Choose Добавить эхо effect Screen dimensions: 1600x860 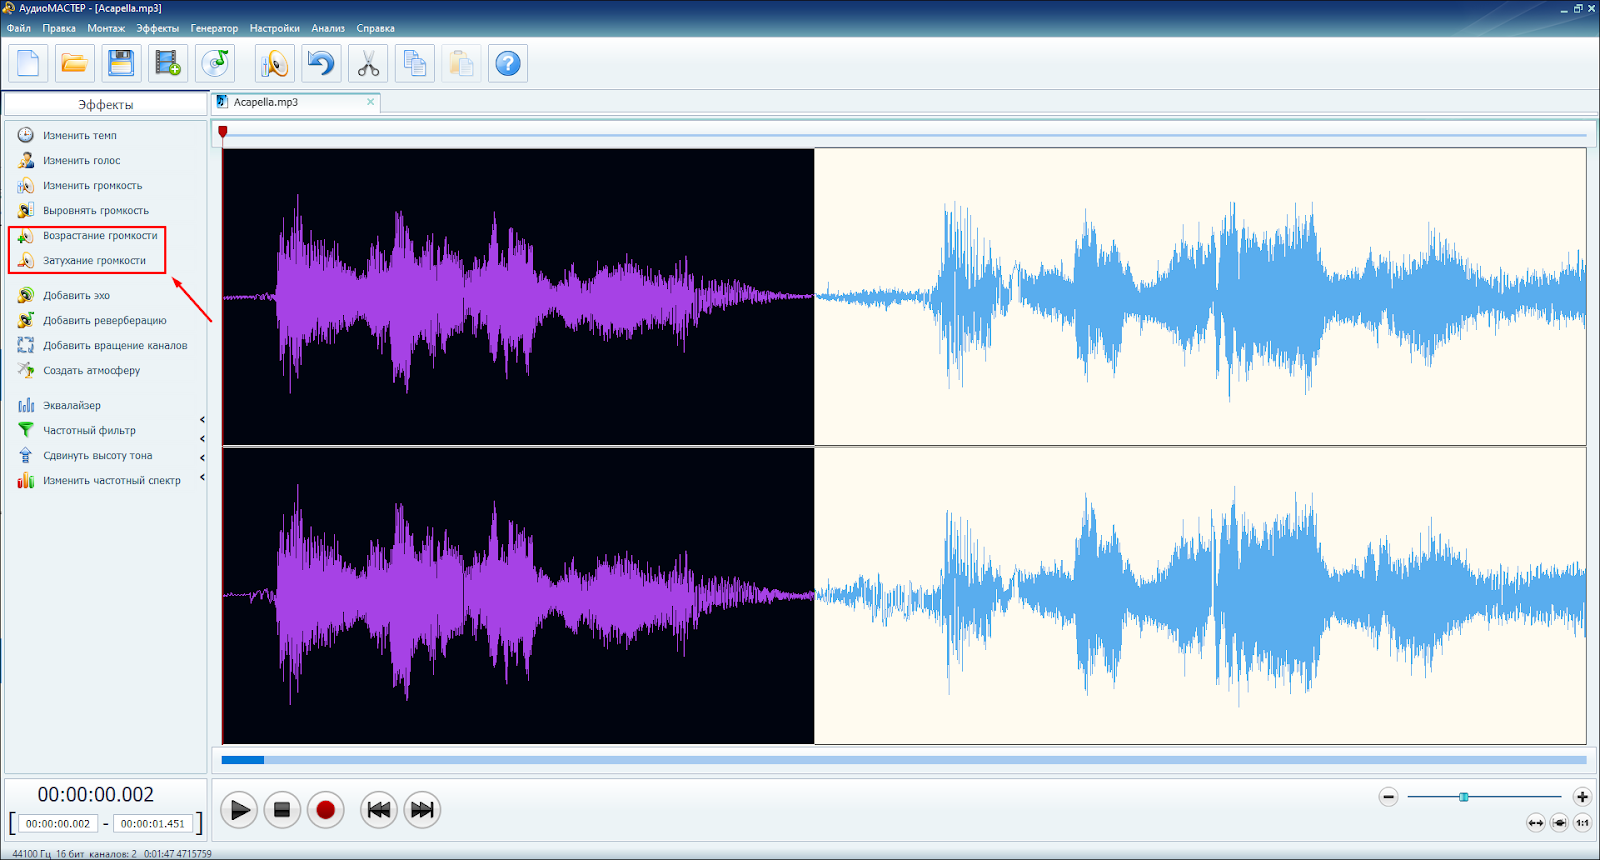[76, 295]
